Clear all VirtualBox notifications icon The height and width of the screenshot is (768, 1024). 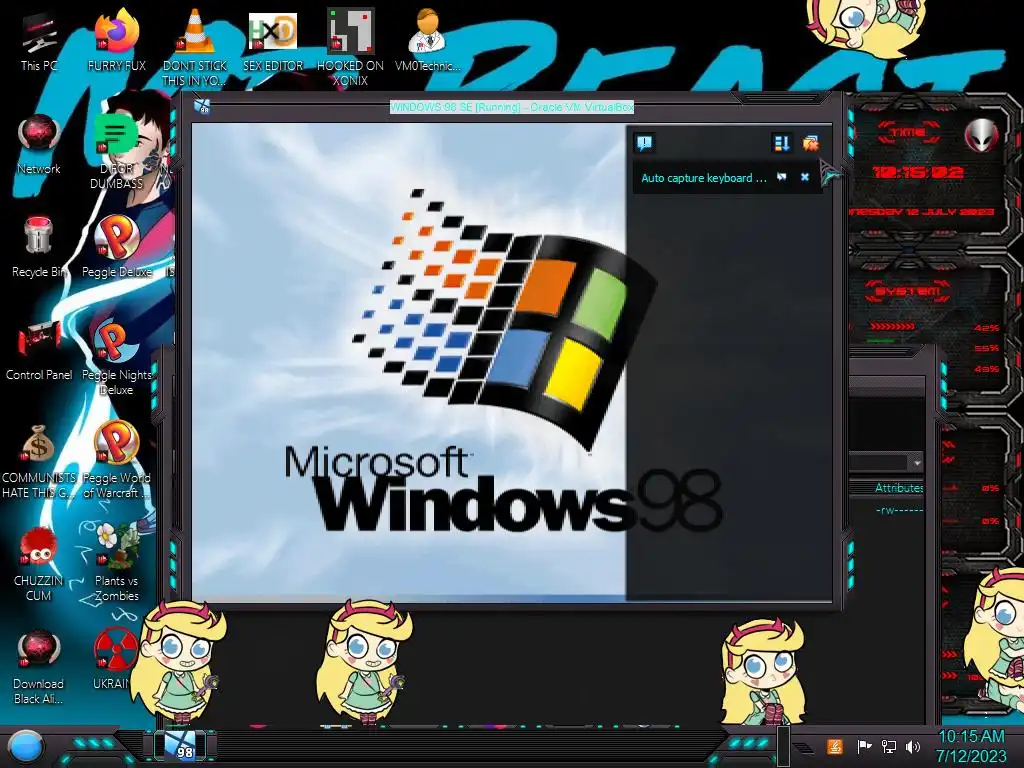tap(810, 143)
